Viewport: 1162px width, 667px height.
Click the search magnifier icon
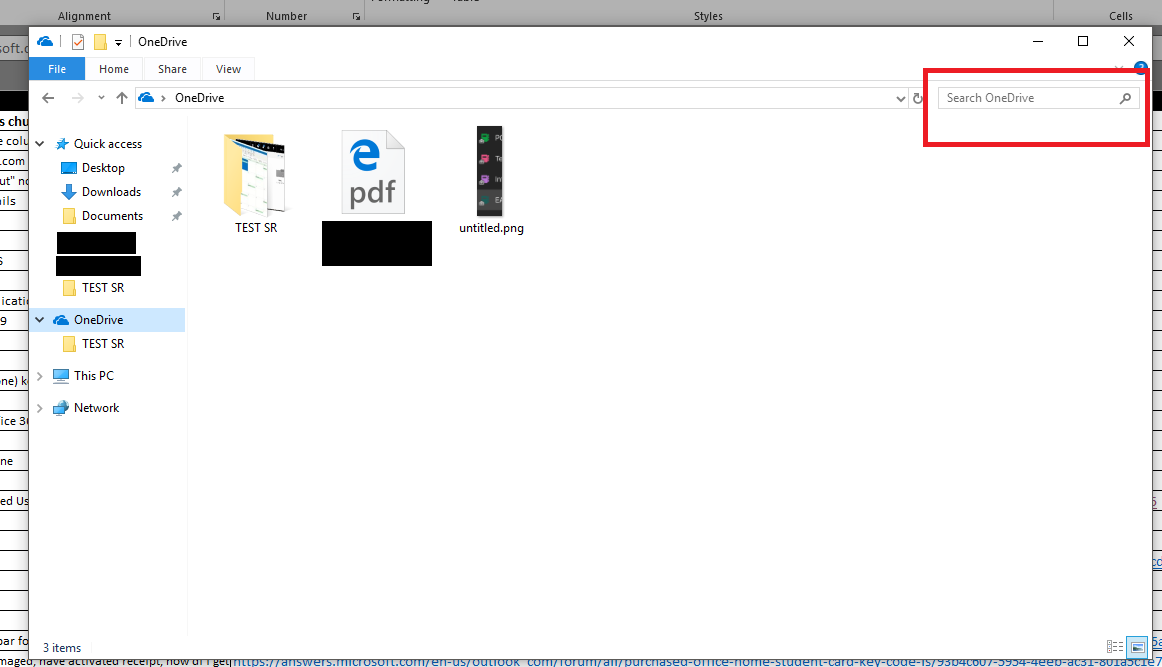(x=1125, y=98)
